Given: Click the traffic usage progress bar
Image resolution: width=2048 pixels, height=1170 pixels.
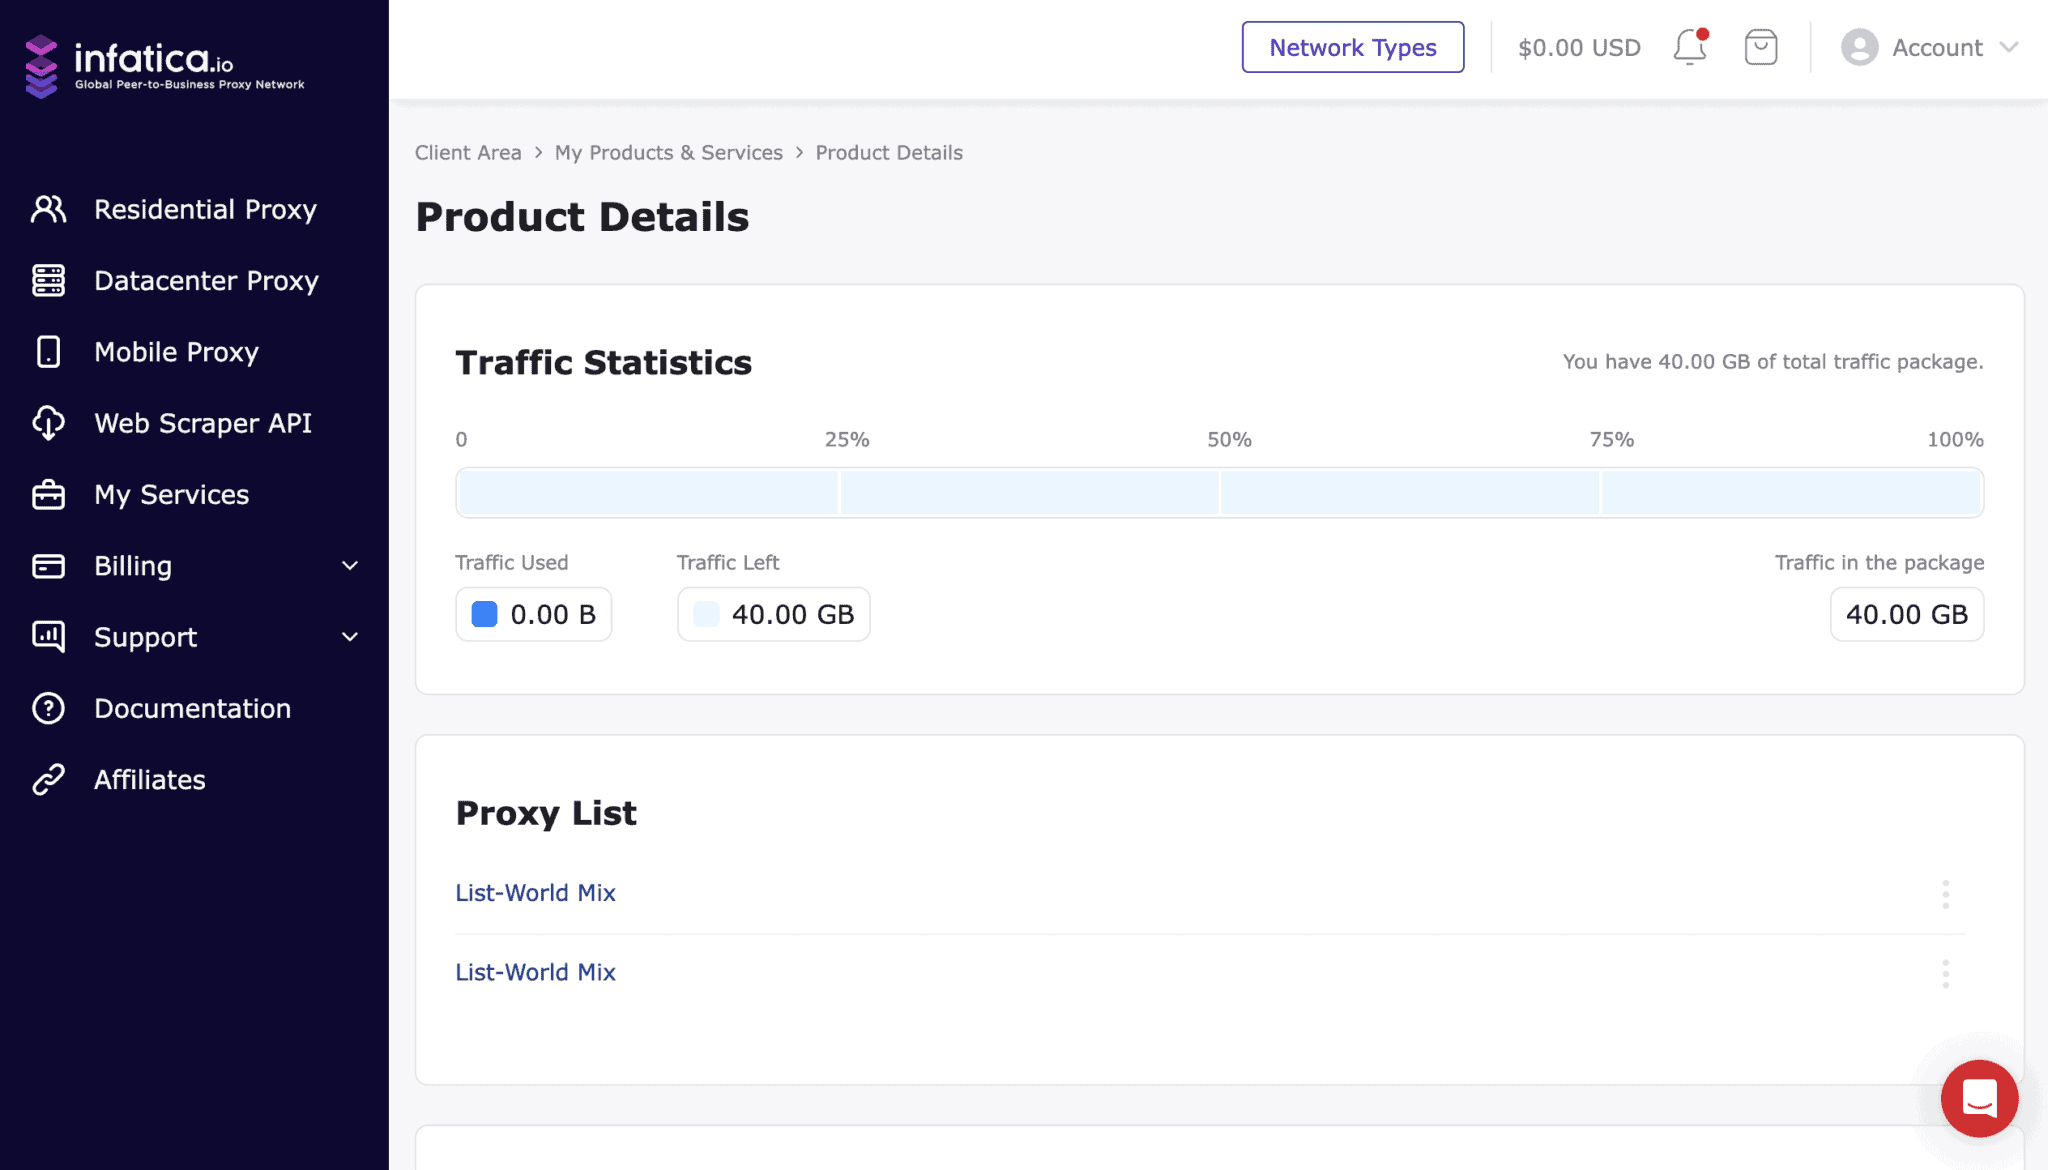Looking at the screenshot, I should coord(1219,492).
